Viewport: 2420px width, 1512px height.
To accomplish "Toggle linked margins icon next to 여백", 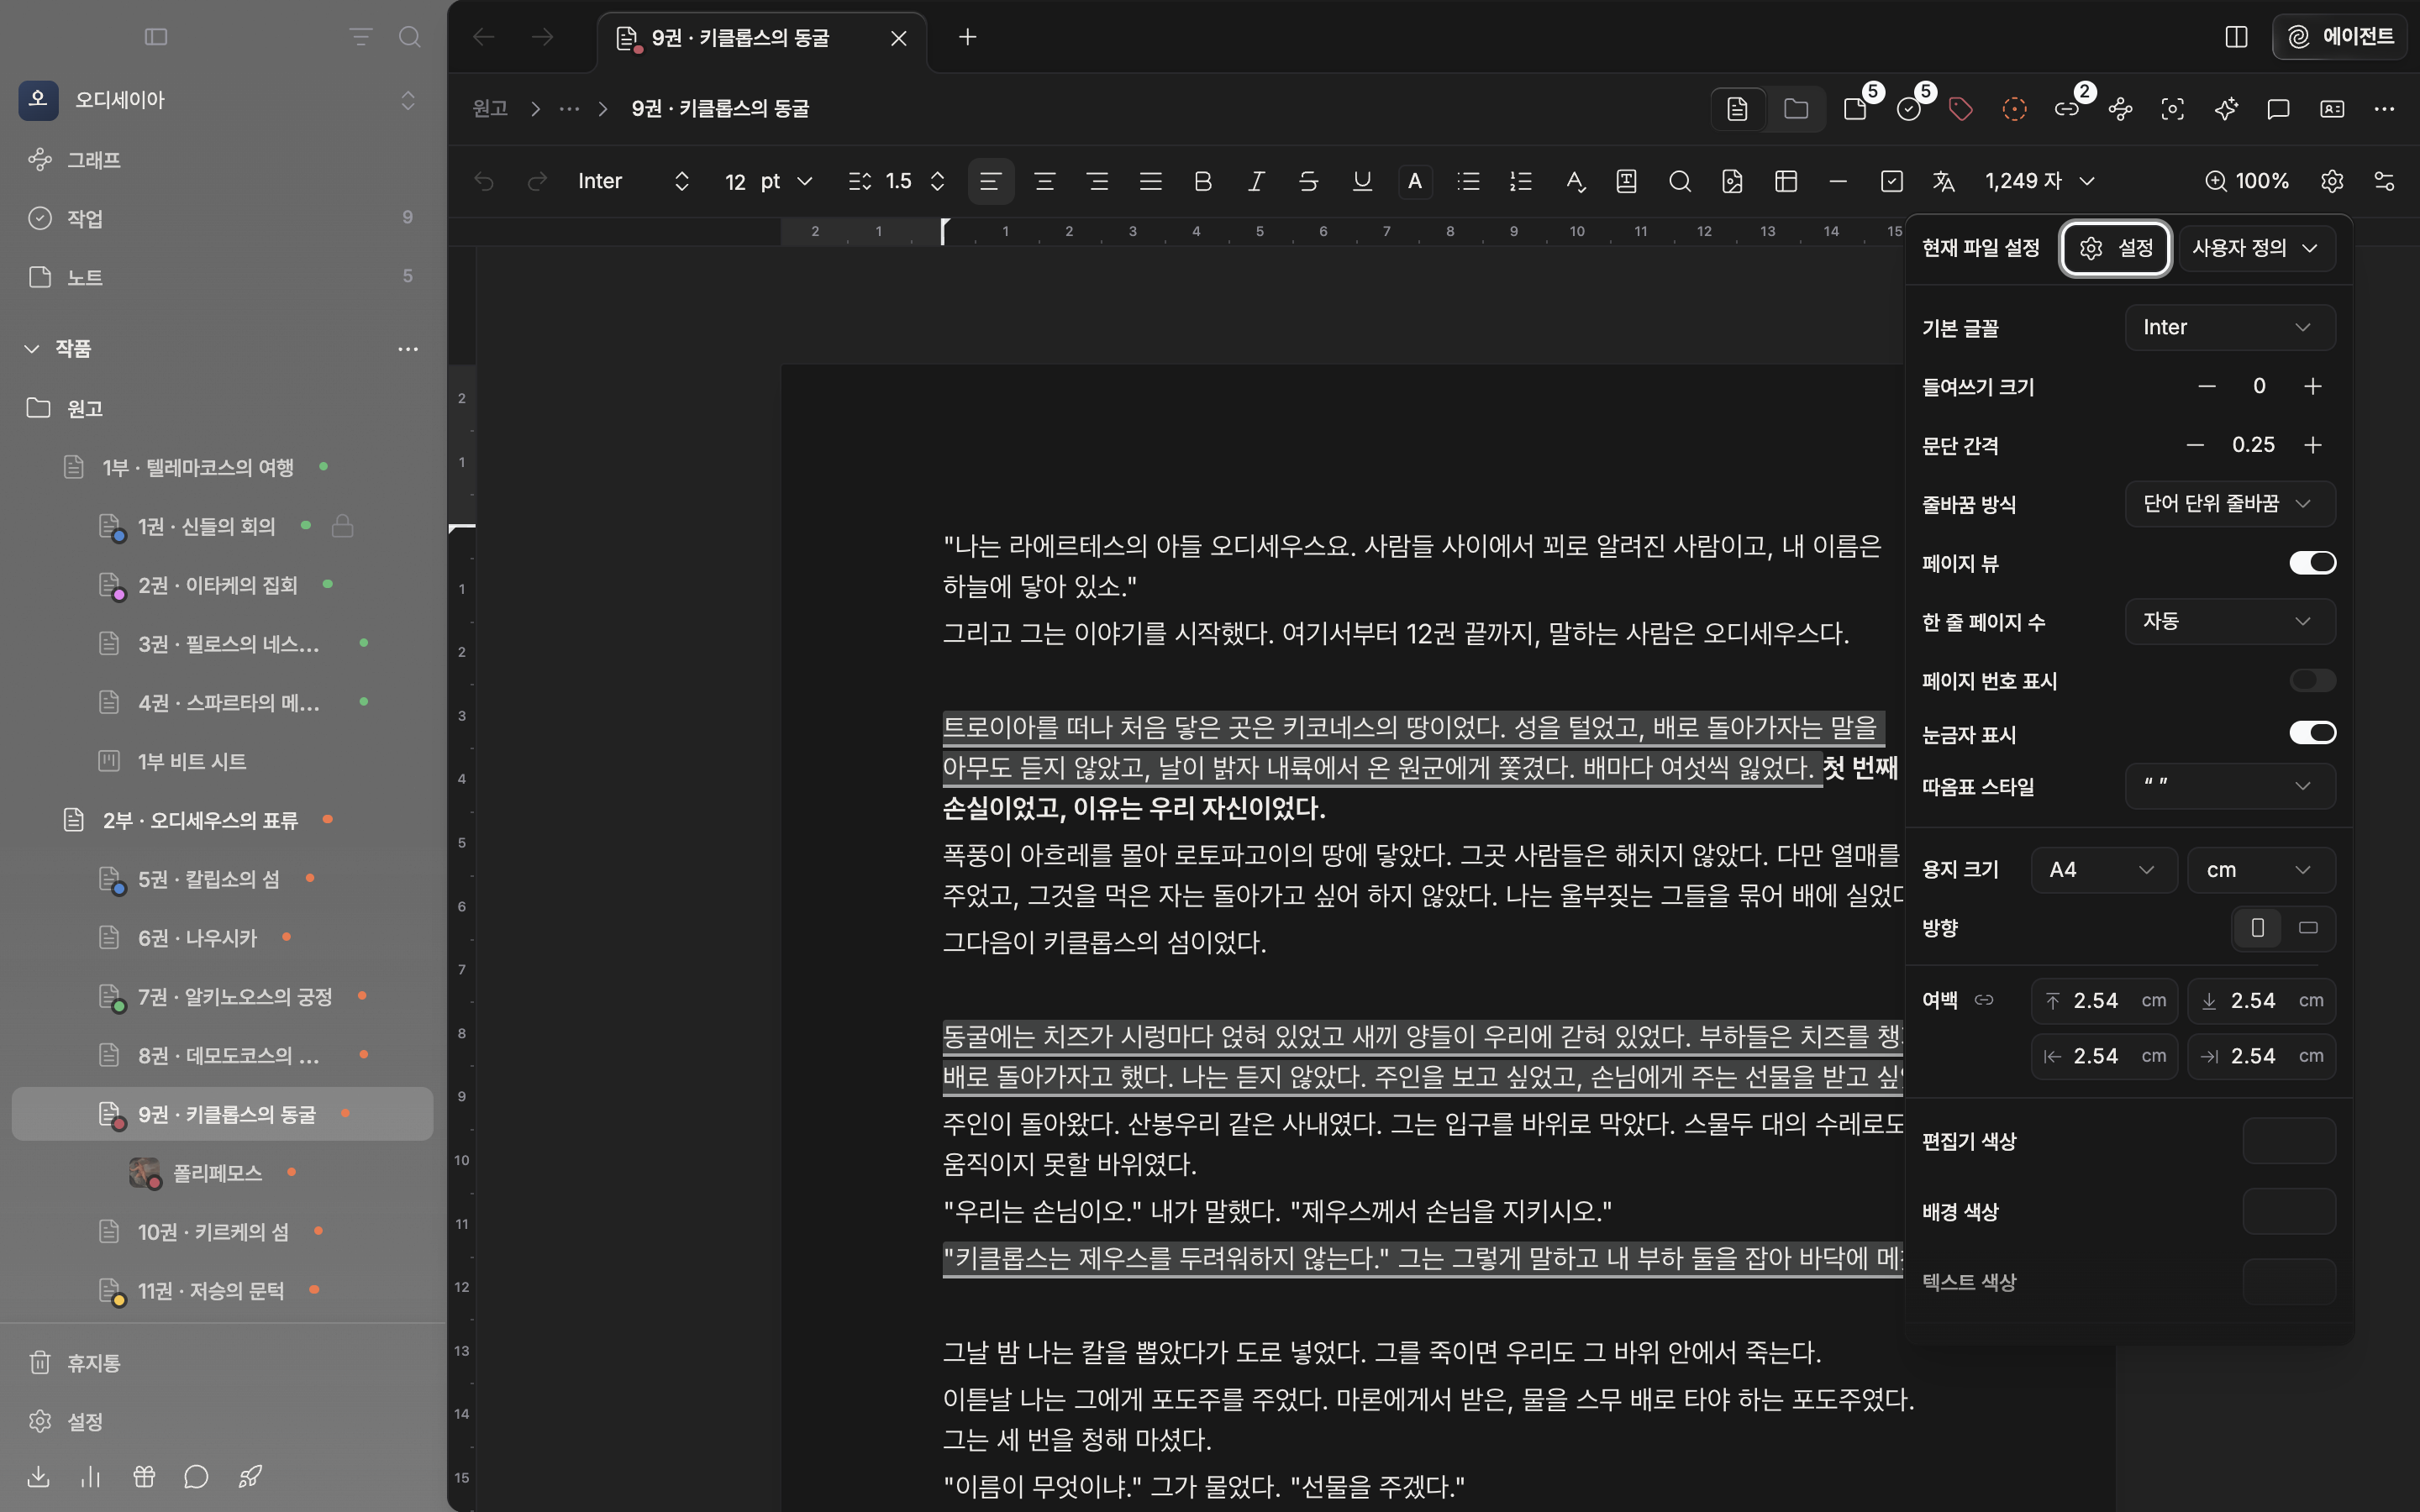I will tap(1984, 1000).
